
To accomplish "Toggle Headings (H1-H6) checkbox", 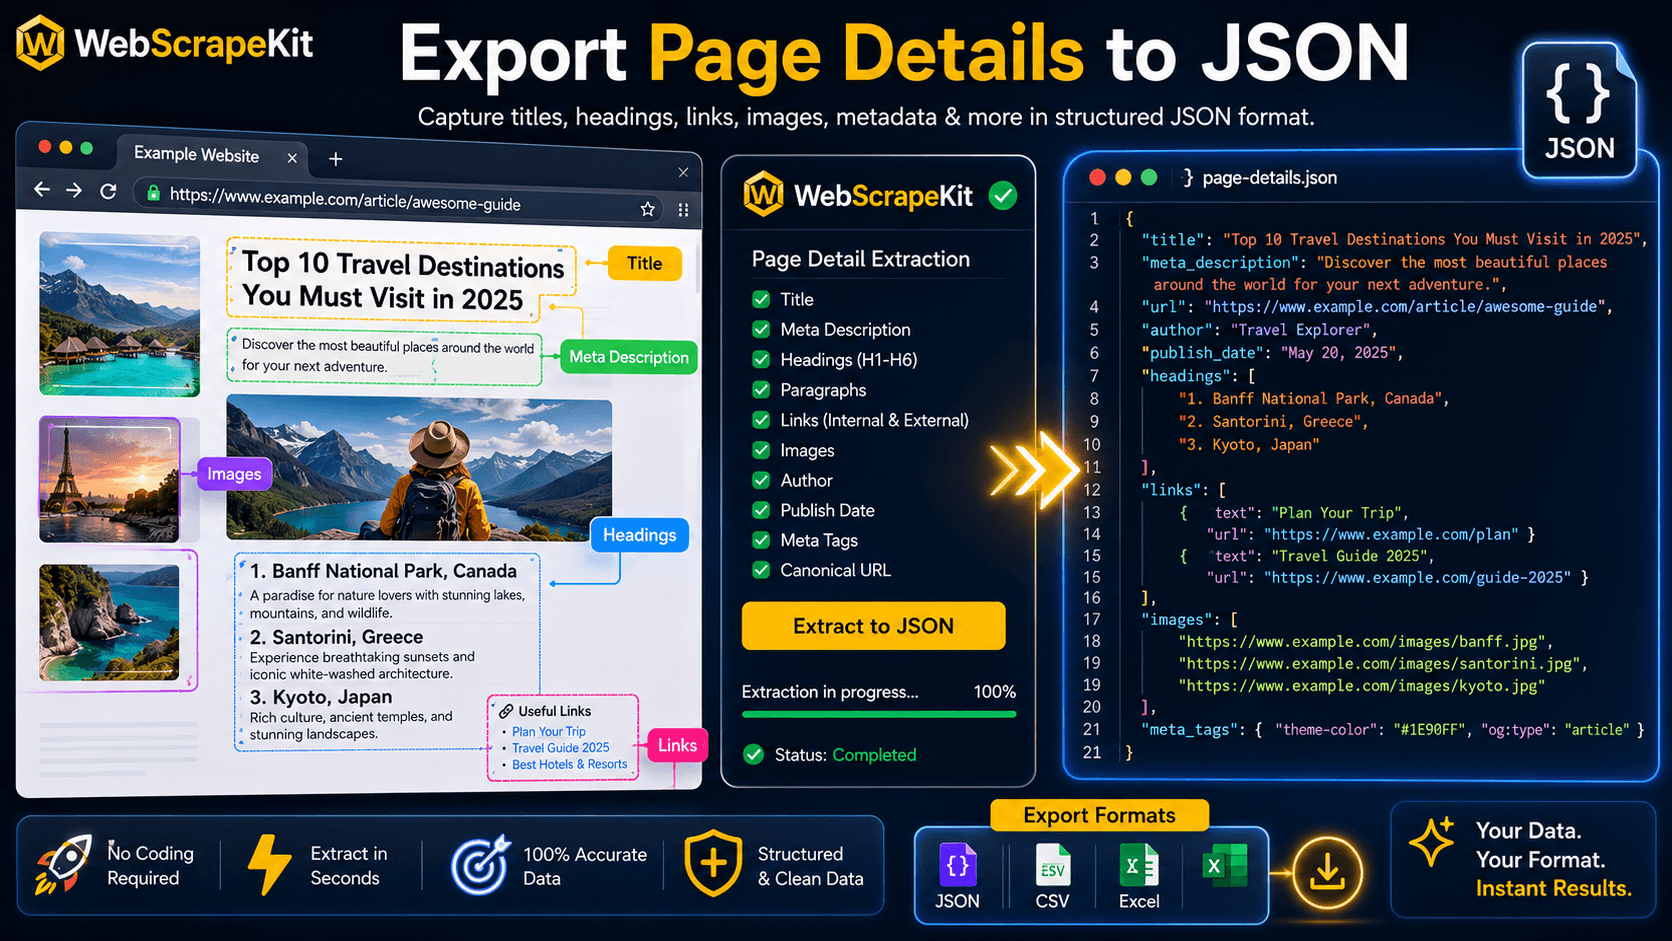I will (761, 360).
